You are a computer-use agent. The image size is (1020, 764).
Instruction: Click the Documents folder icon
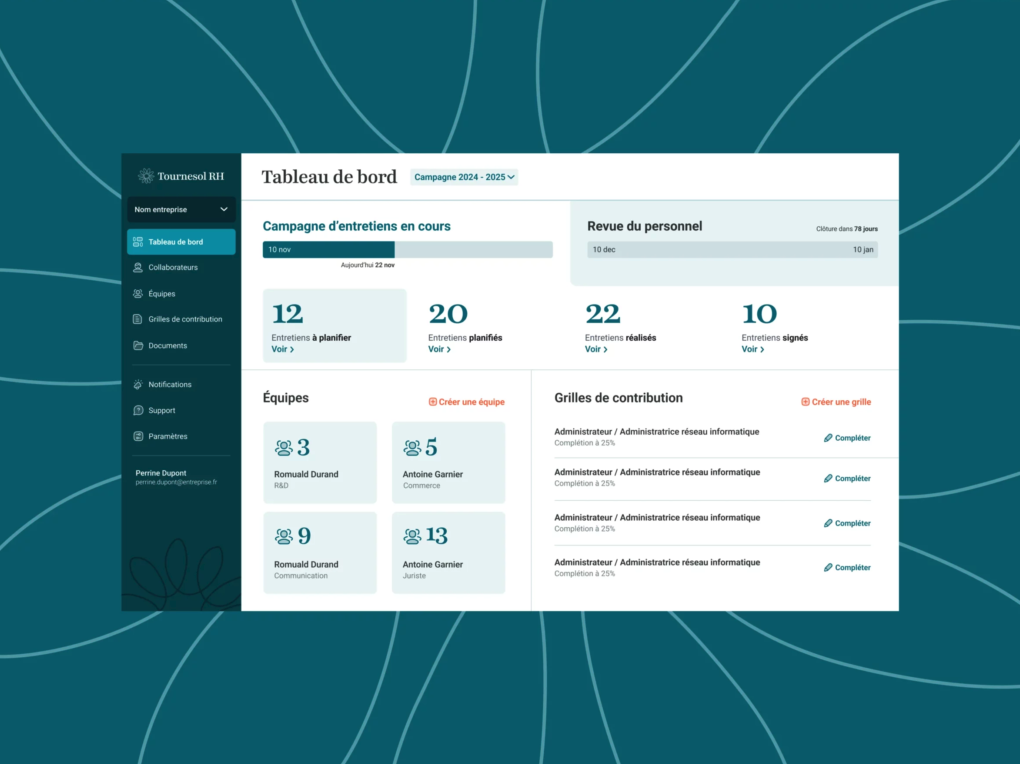[138, 346]
